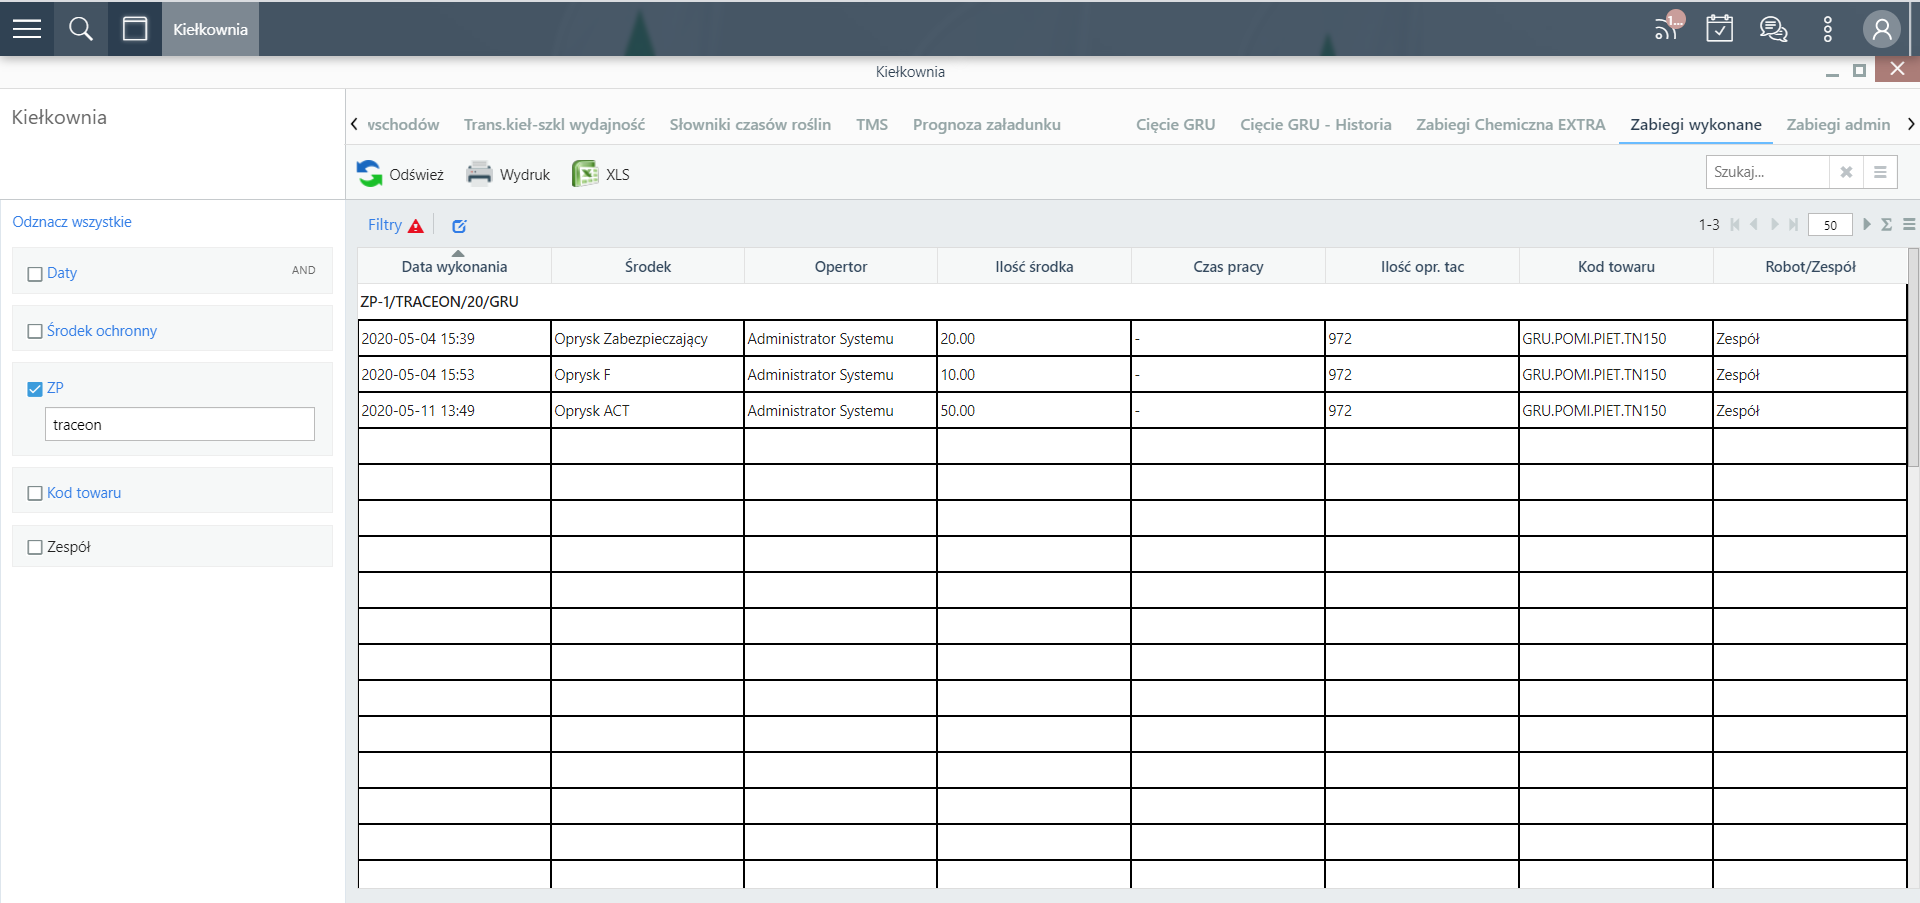
Task: Open the hamburger main menu
Action: click(x=27, y=29)
